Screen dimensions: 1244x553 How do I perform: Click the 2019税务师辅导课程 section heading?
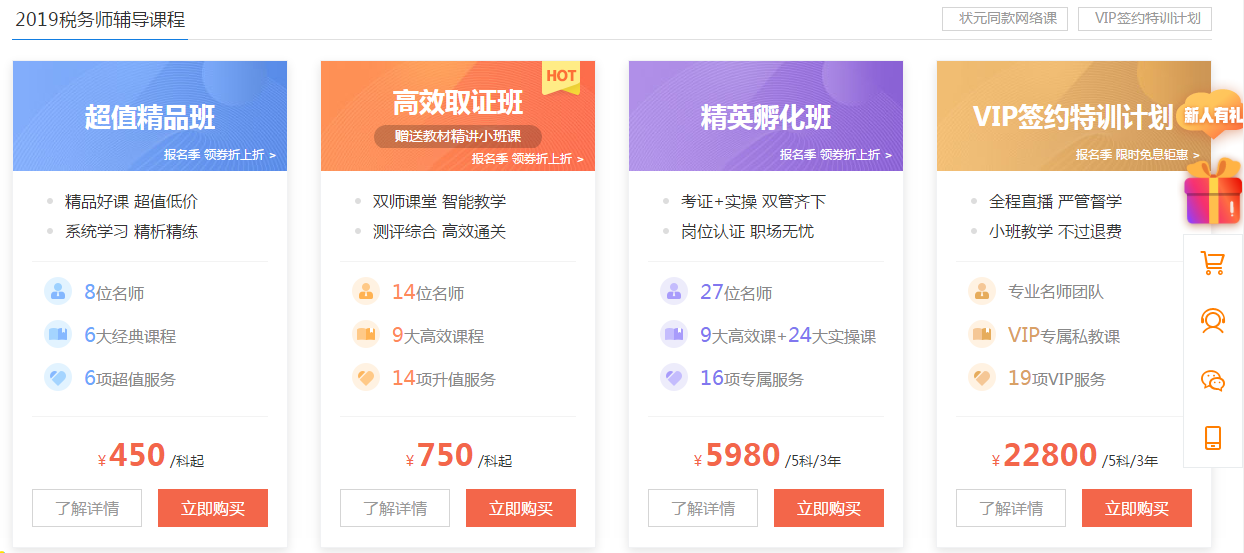[100, 20]
